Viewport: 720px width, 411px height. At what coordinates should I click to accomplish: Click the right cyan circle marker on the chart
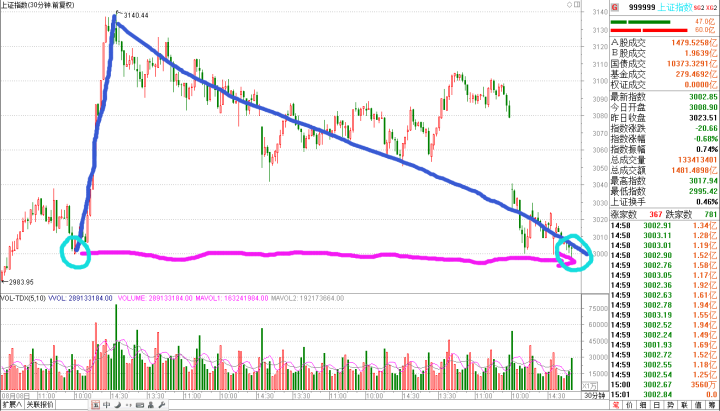point(571,252)
